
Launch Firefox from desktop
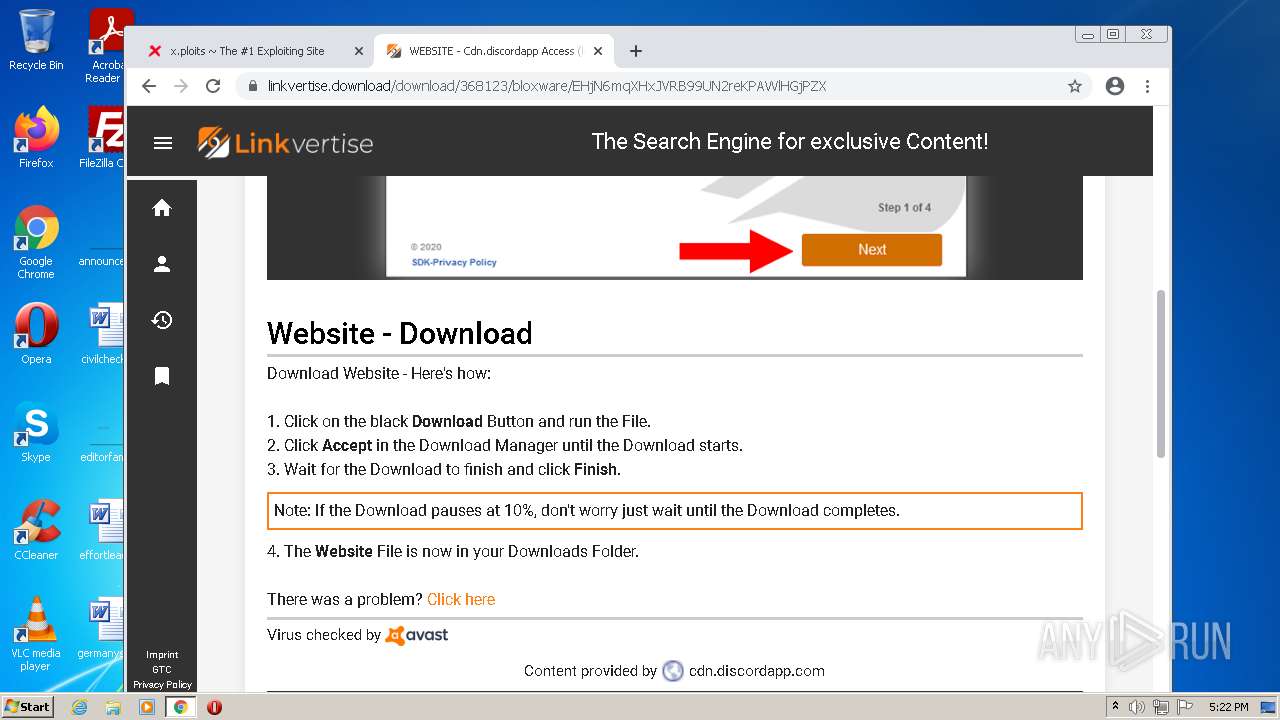click(36, 138)
